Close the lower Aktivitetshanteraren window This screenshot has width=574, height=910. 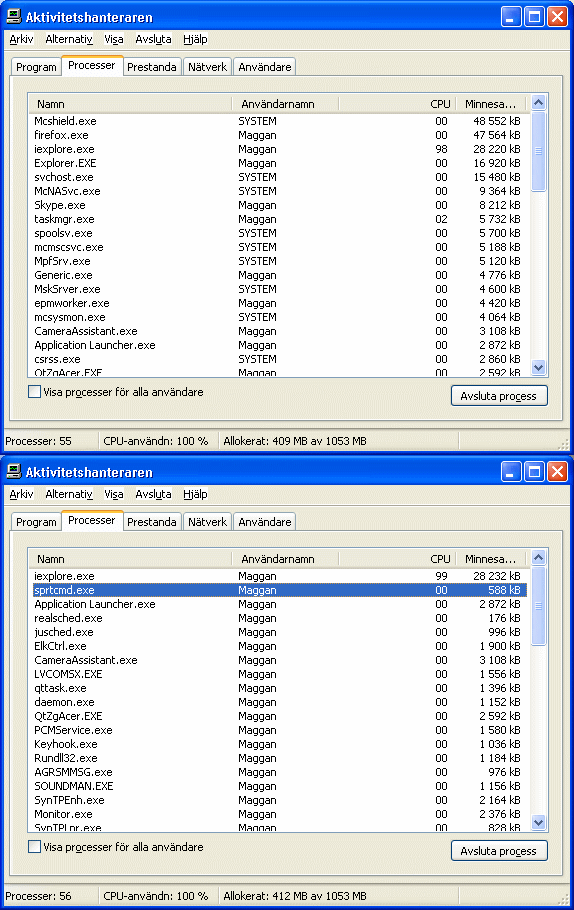557,472
